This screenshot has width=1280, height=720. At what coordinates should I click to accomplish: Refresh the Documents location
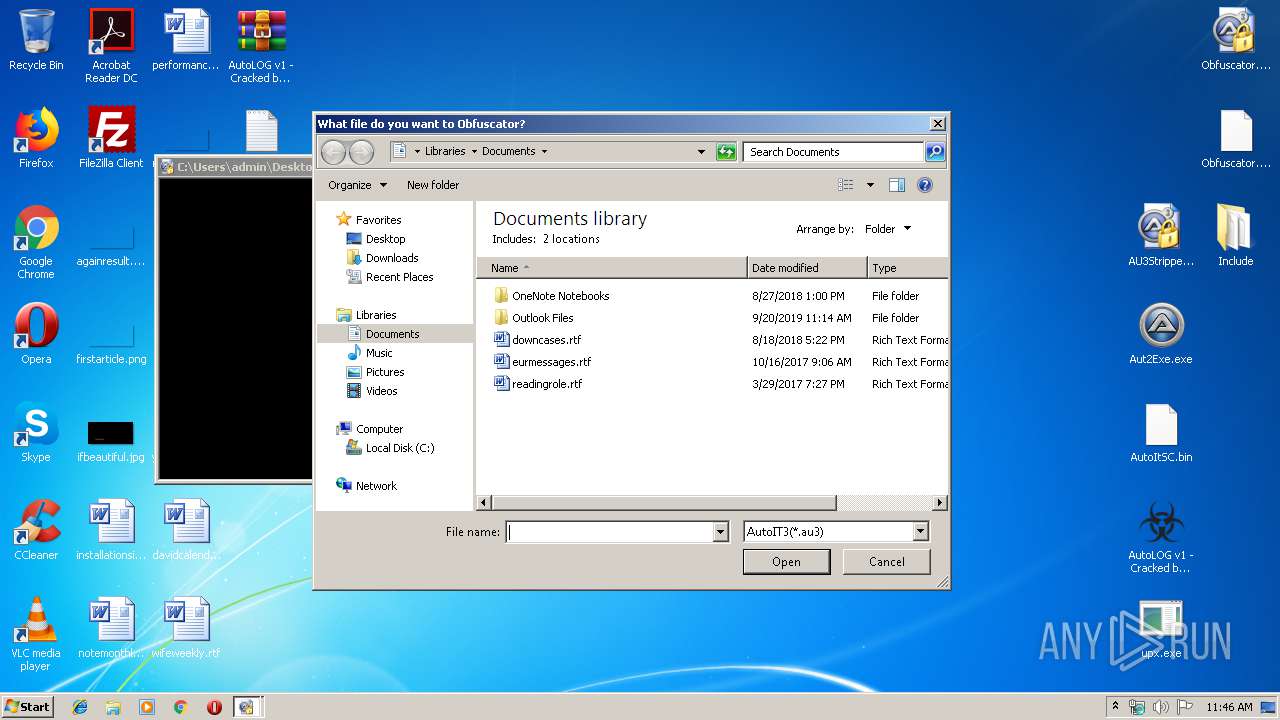pyautogui.click(x=726, y=152)
